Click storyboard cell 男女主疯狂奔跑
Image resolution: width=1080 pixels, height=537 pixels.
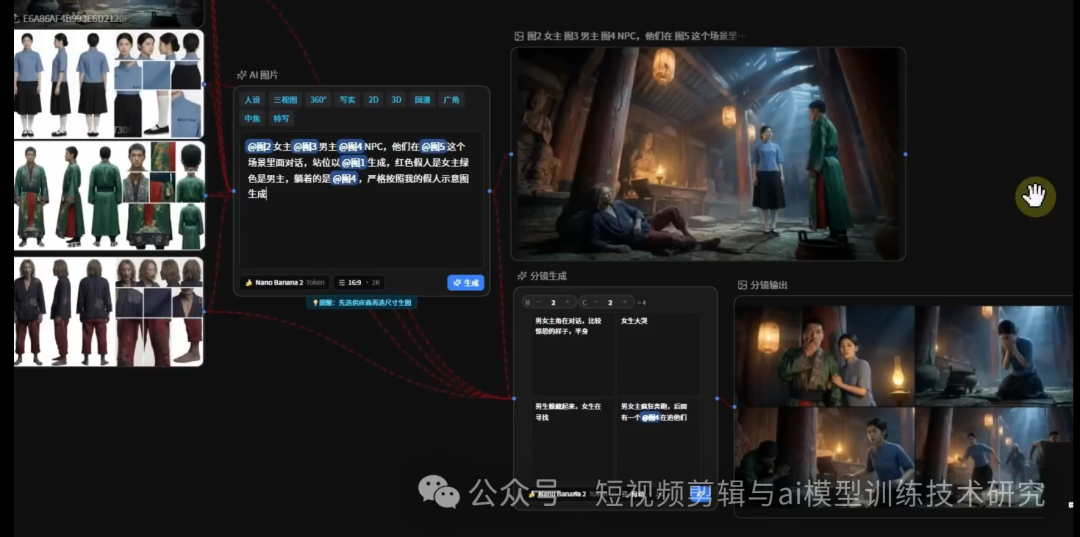[x=658, y=439]
